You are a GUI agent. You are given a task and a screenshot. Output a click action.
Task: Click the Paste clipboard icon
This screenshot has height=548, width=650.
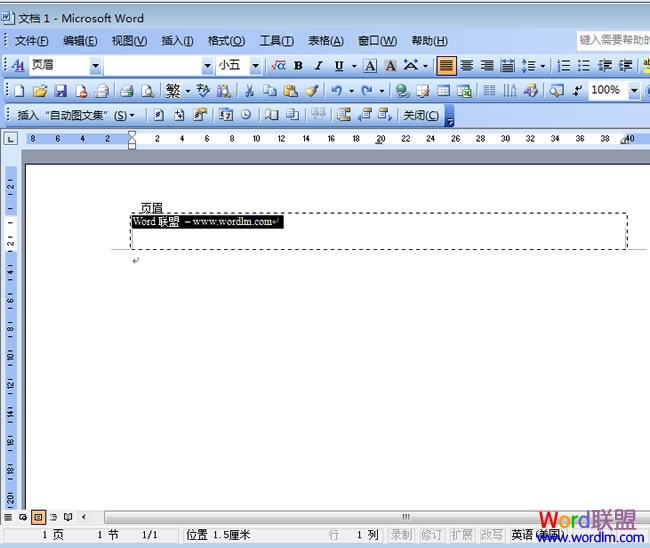(x=291, y=90)
